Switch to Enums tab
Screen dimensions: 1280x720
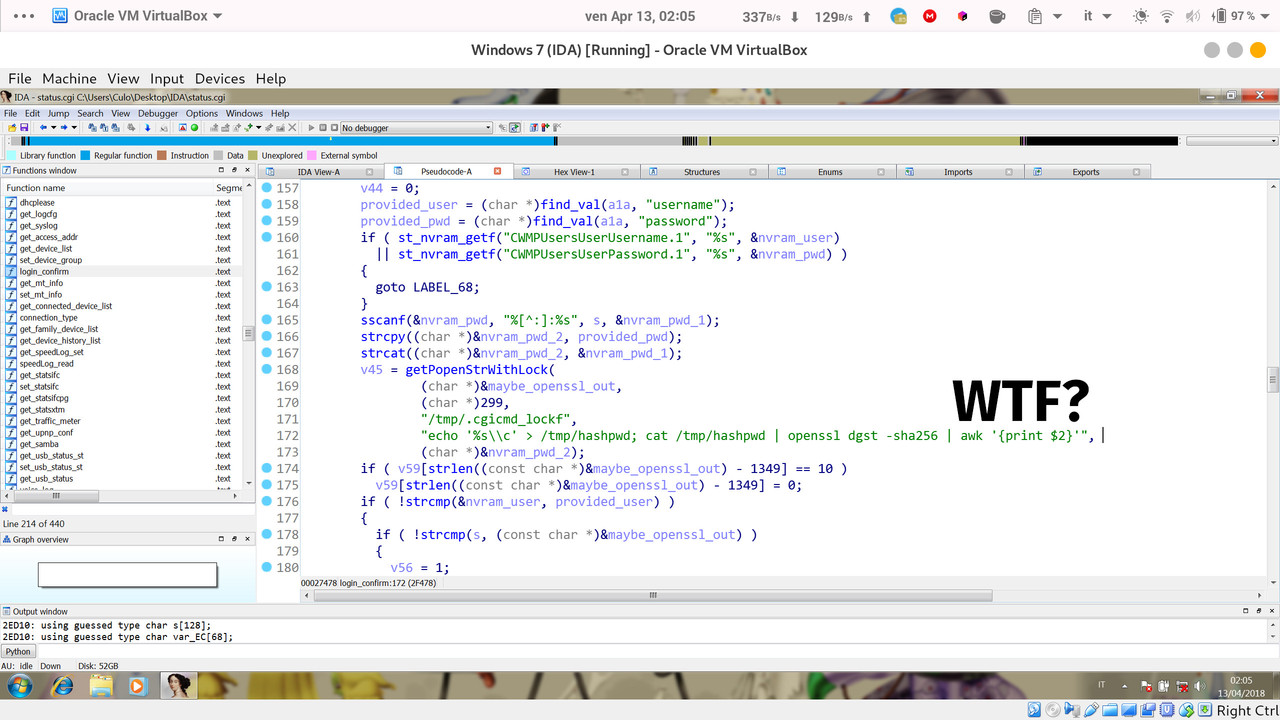click(830, 172)
